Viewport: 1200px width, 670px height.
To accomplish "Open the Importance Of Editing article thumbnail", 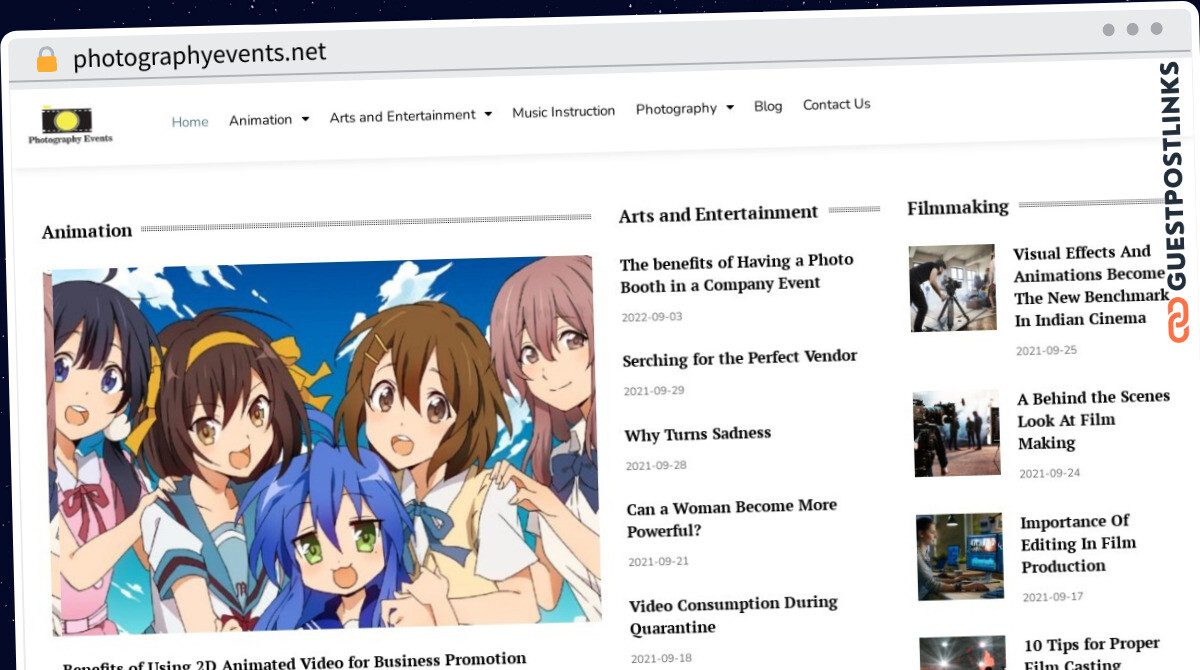I will click(960, 557).
